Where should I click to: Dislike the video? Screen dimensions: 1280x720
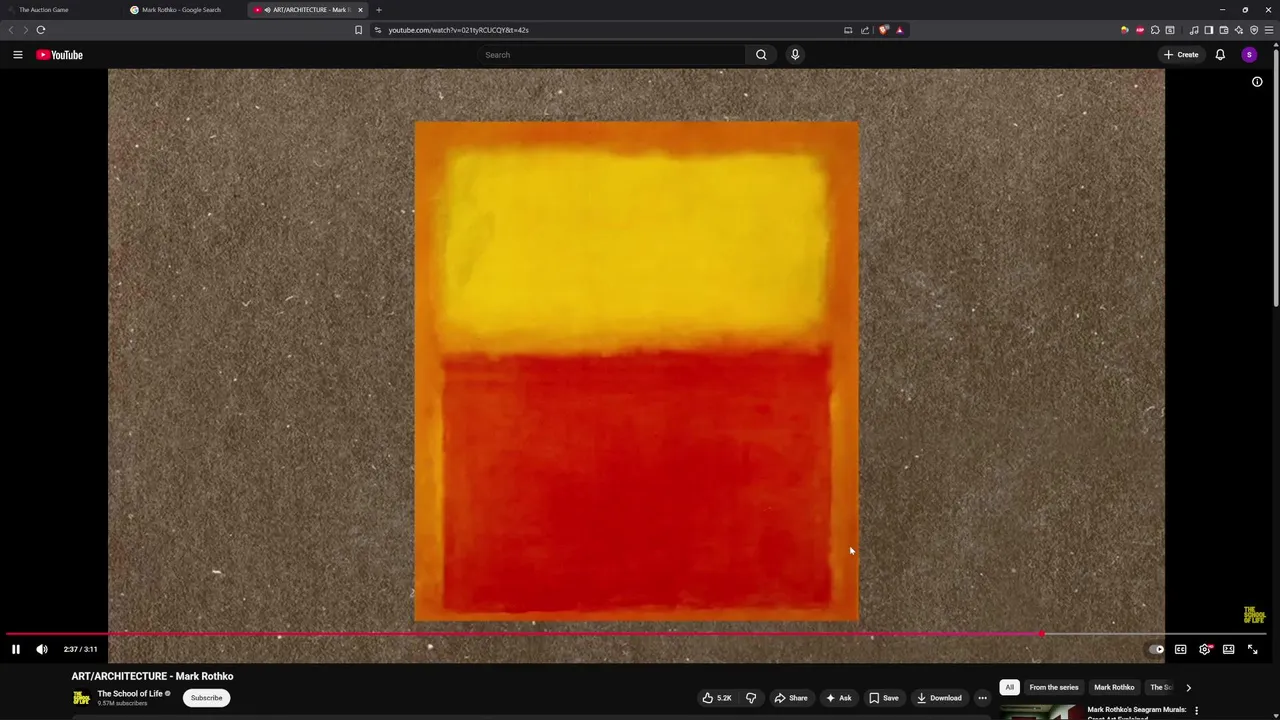[x=751, y=698]
